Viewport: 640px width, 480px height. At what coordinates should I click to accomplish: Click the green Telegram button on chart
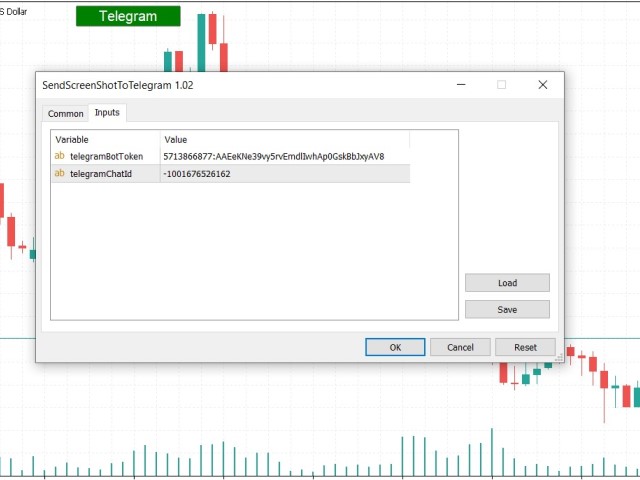[x=128, y=16]
